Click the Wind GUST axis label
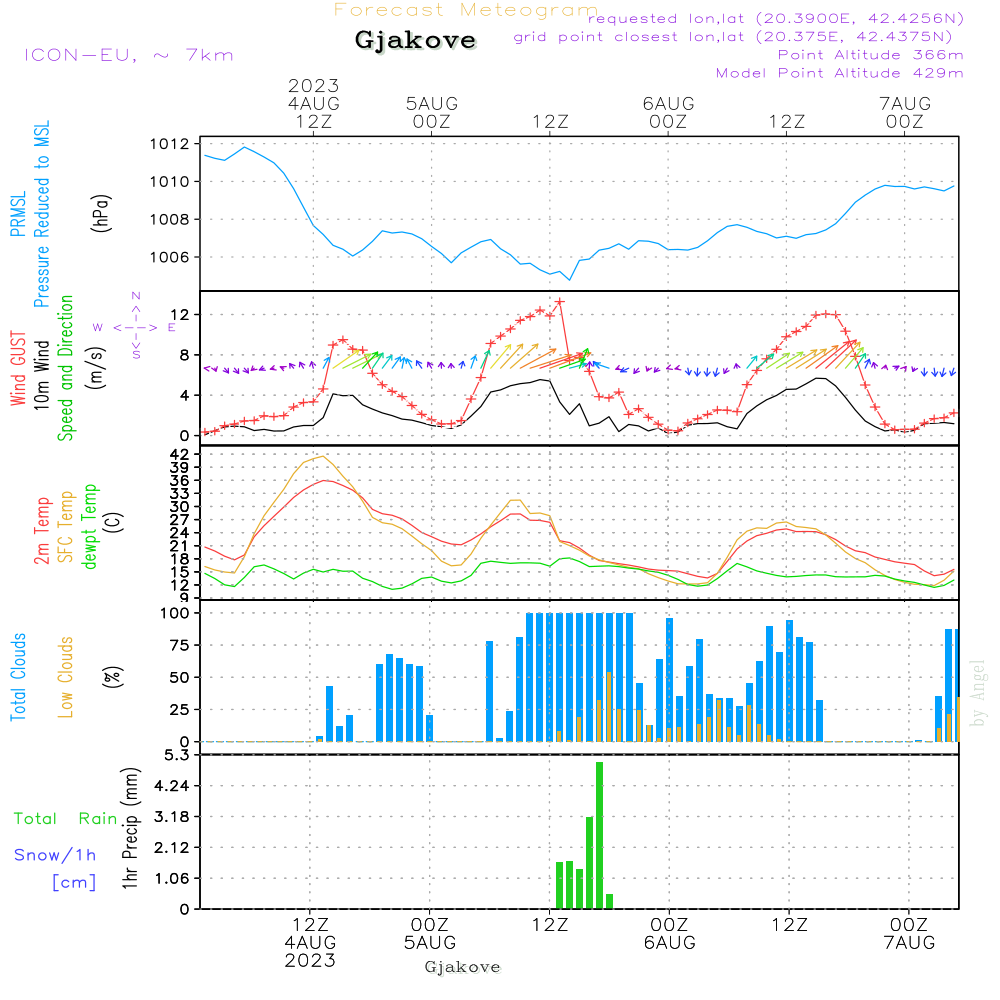 click(x=19, y=371)
